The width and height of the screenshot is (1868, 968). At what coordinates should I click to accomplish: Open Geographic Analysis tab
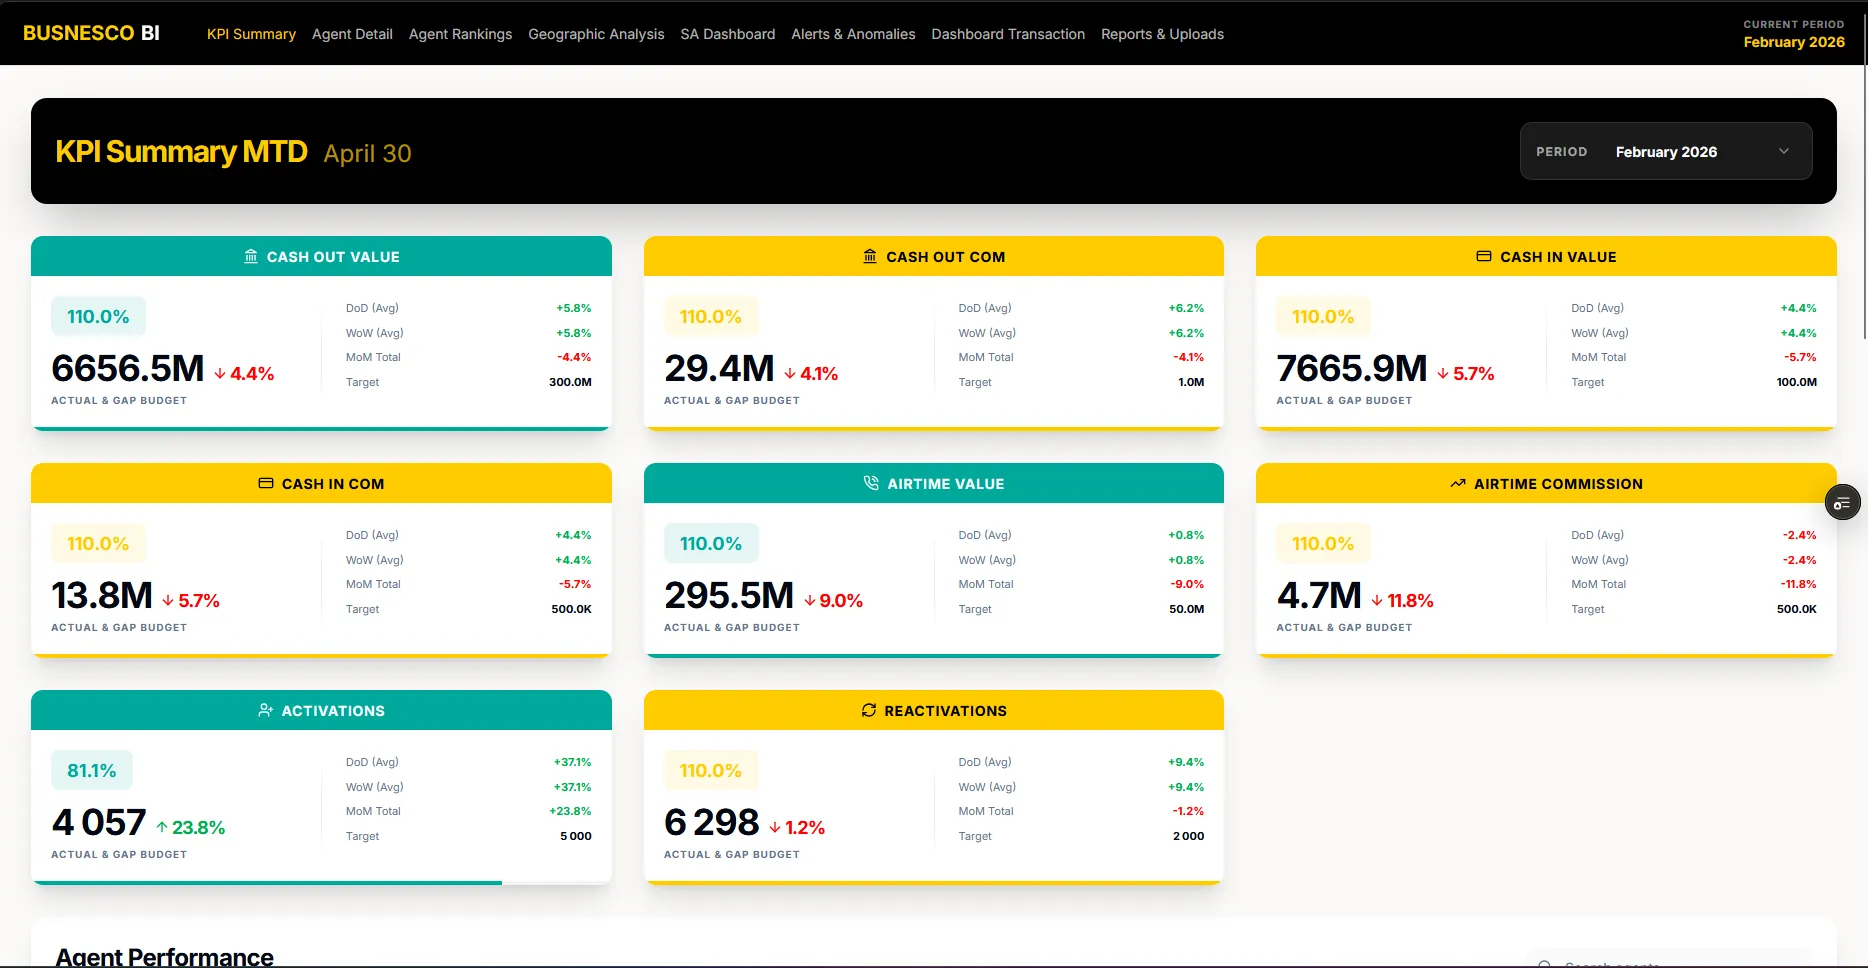[596, 34]
